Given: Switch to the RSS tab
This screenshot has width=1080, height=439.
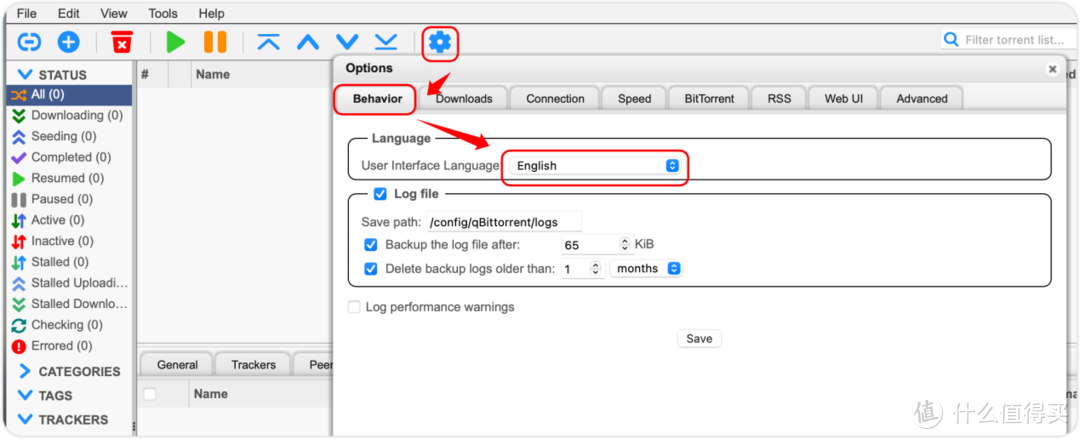Looking at the screenshot, I should coord(779,99).
